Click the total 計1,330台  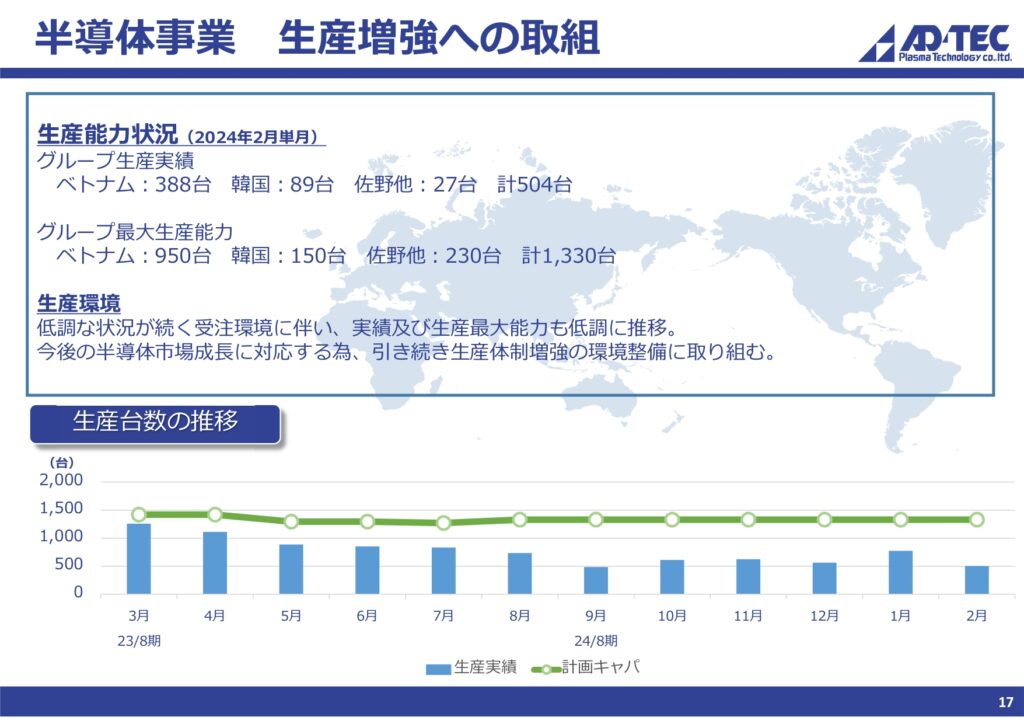(569, 255)
